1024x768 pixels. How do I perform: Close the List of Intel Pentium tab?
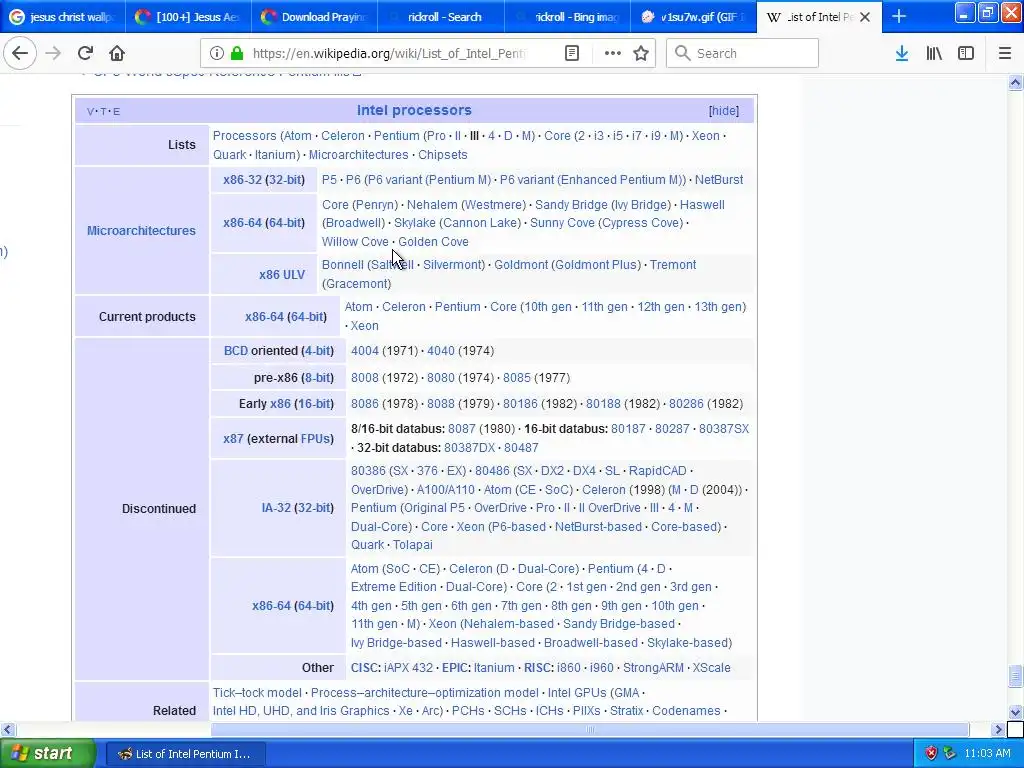click(865, 17)
